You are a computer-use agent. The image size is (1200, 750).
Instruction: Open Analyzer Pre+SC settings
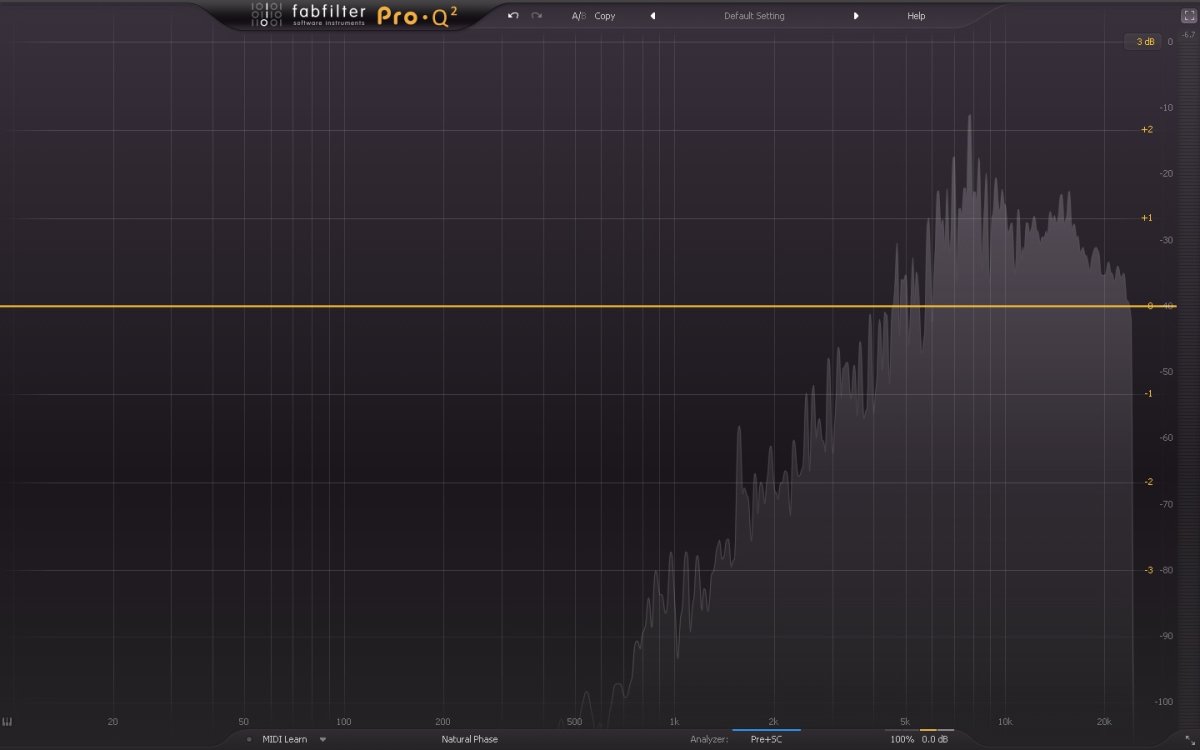[x=766, y=740]
